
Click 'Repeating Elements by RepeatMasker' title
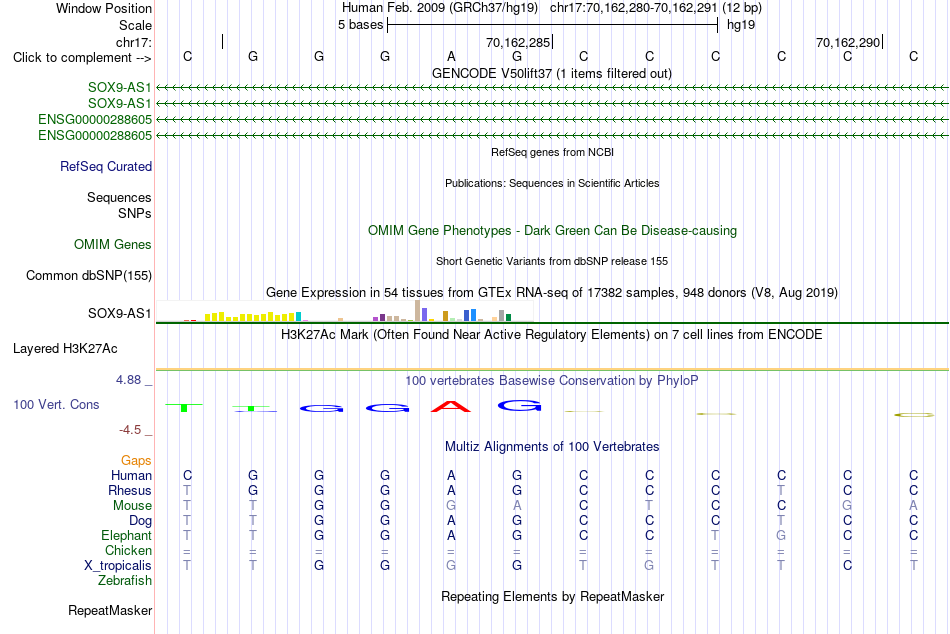(552, 596)
